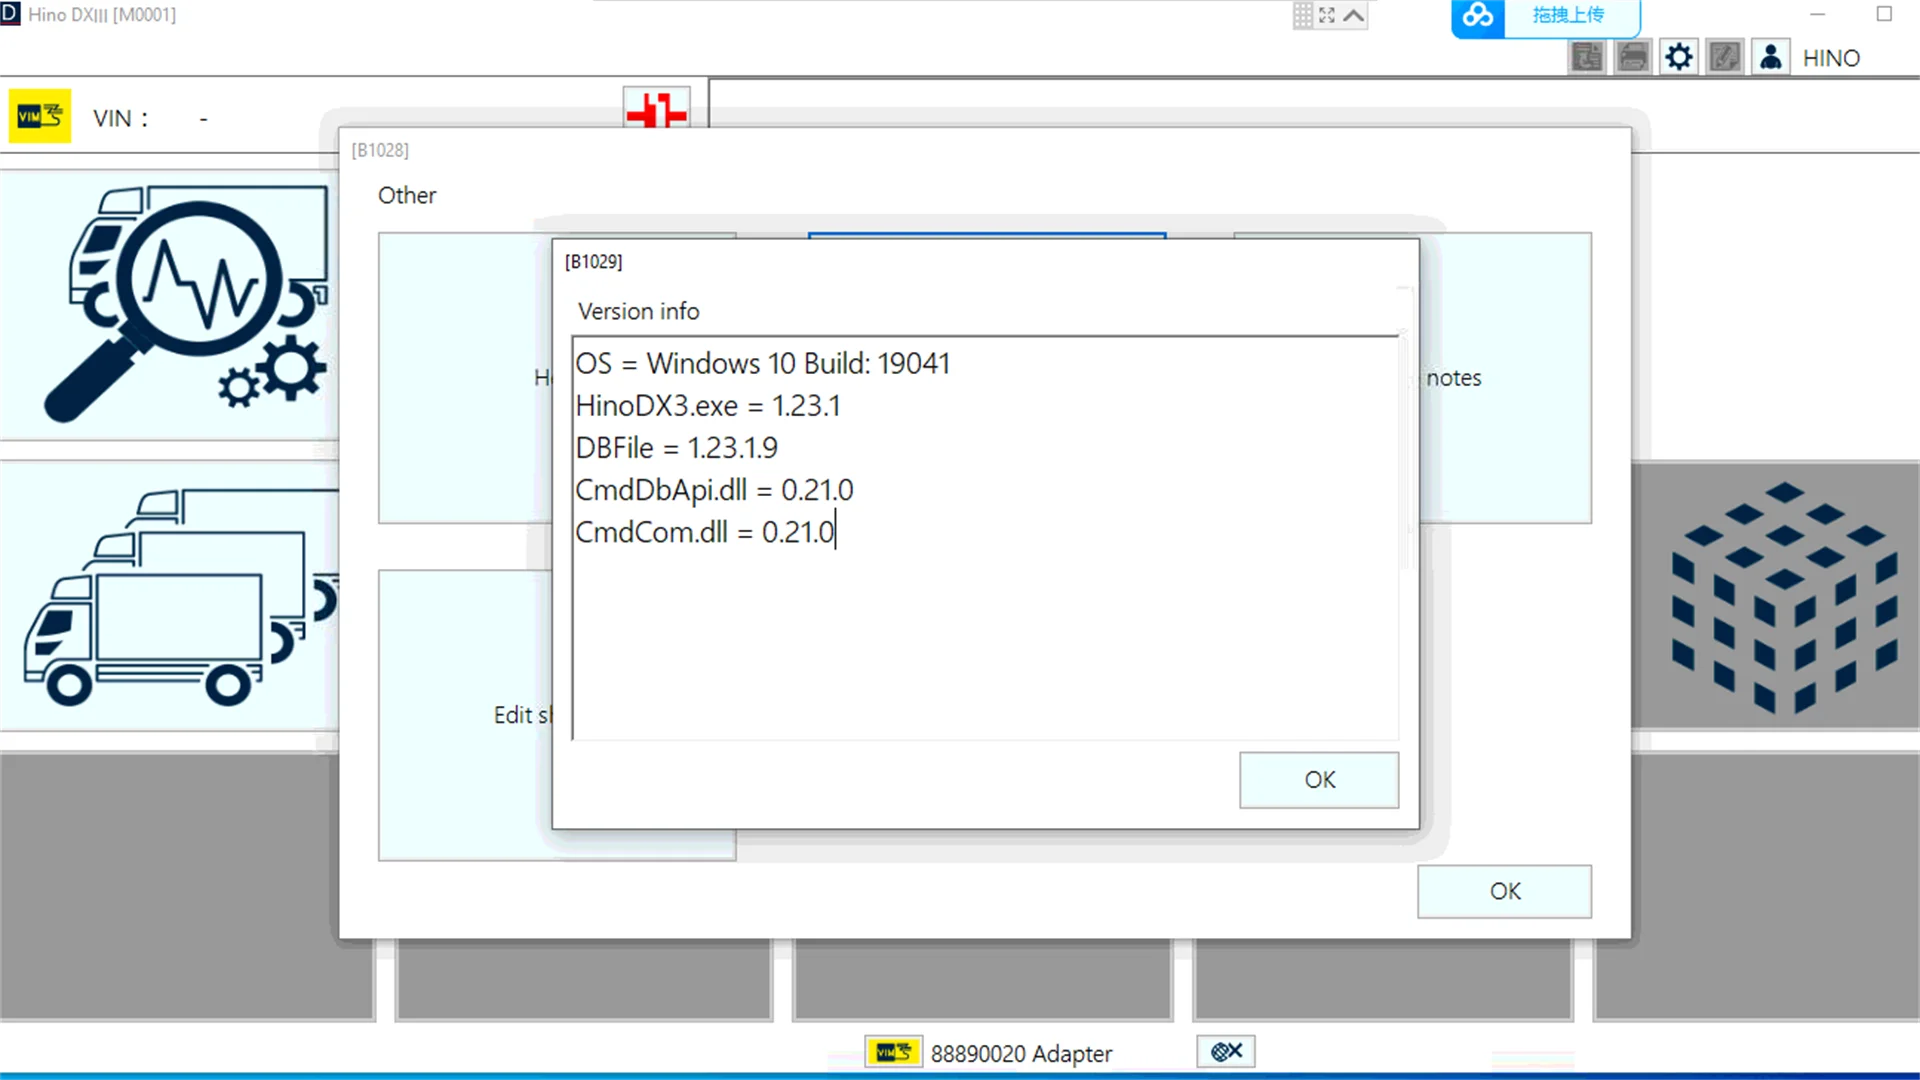The width and height of the screenshot is (1920, 1080).
Task: Click the 'CmdCom.dll = 0.21.0' line
Action: [x=705, y=532]
